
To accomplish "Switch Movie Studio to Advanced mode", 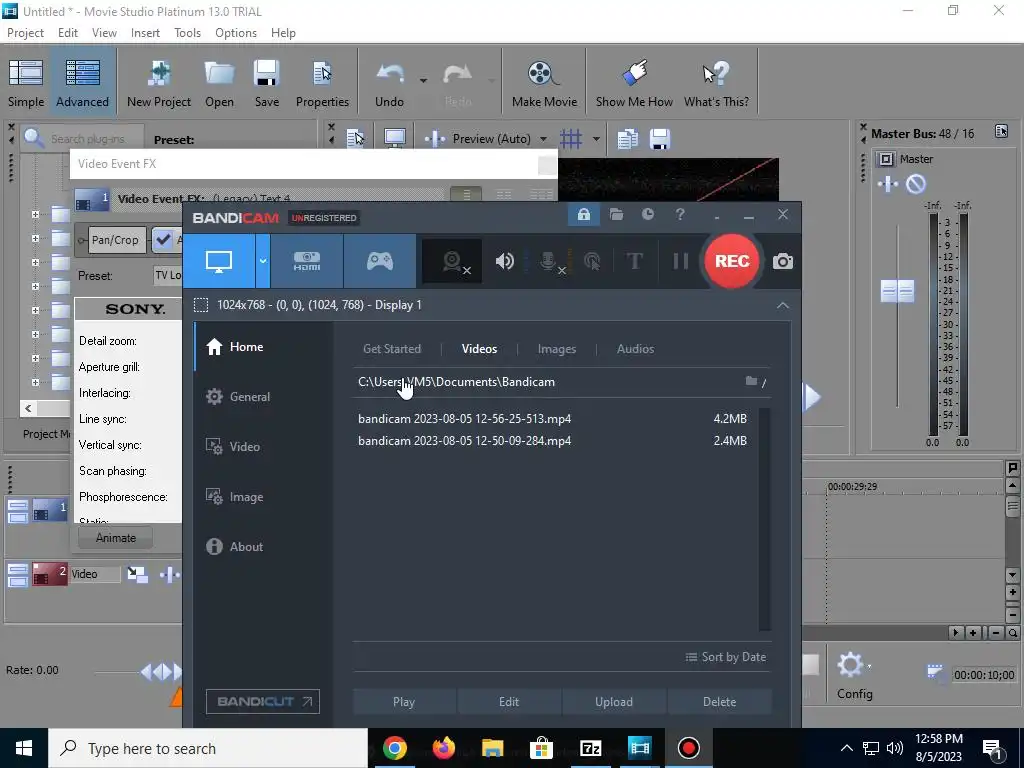I will [82, 83].
